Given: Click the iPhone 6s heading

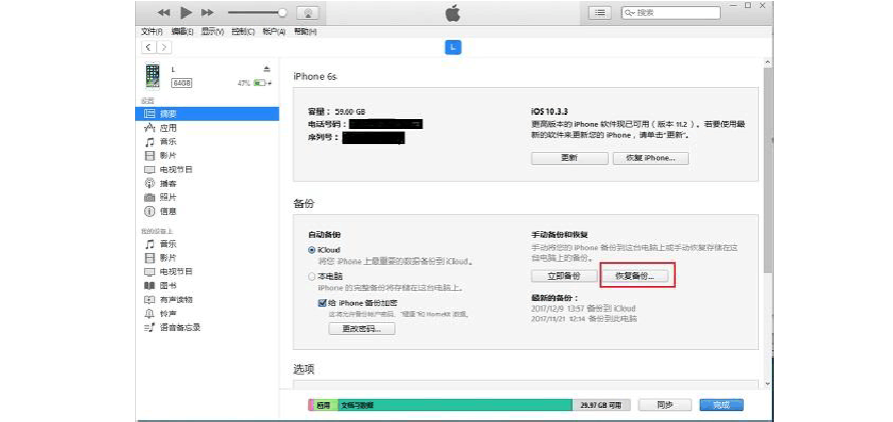Looking at the screenshot, I should pyautogui.click(x=315, y=76).
